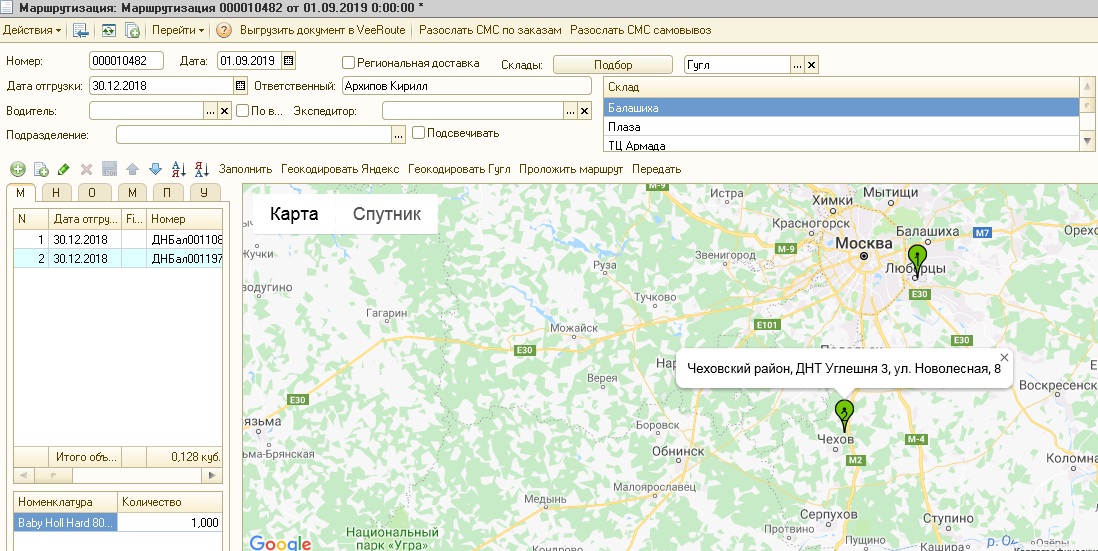Image resolution: width=1098 pixels, height=551 pixels.
Task: Sort ascending with the А-Я sort icon
Action: (179, 169)
